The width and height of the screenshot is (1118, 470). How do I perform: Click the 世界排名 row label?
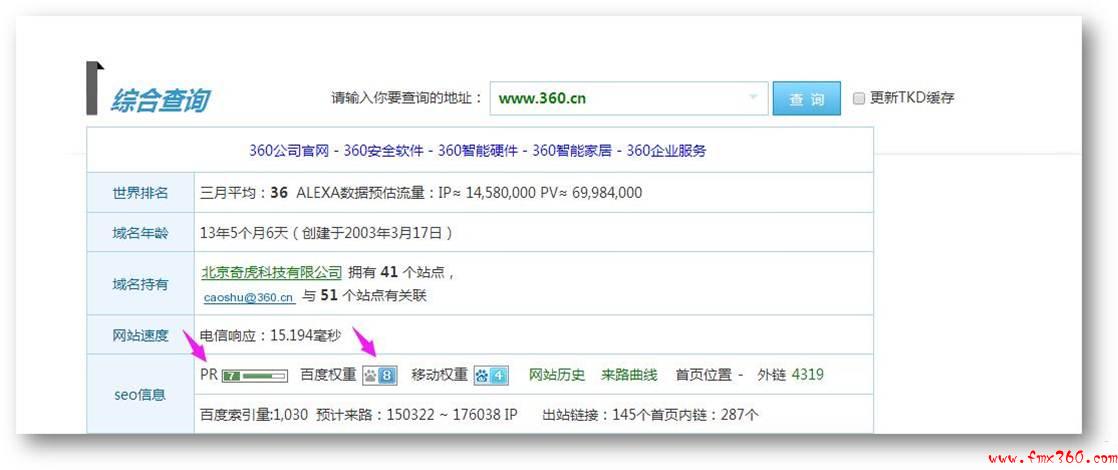(140, 193)
